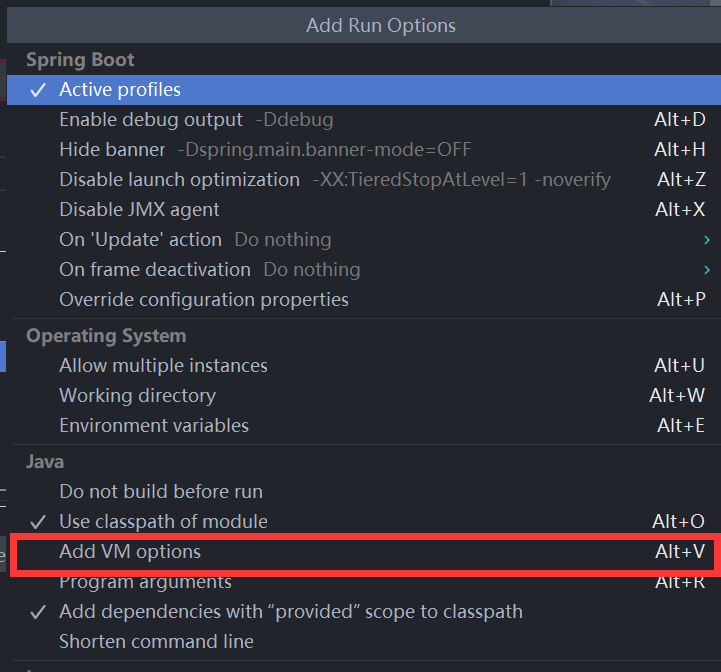Choose Disable launch optimization option
721x672 pixels.
click(x=364, y=179)
